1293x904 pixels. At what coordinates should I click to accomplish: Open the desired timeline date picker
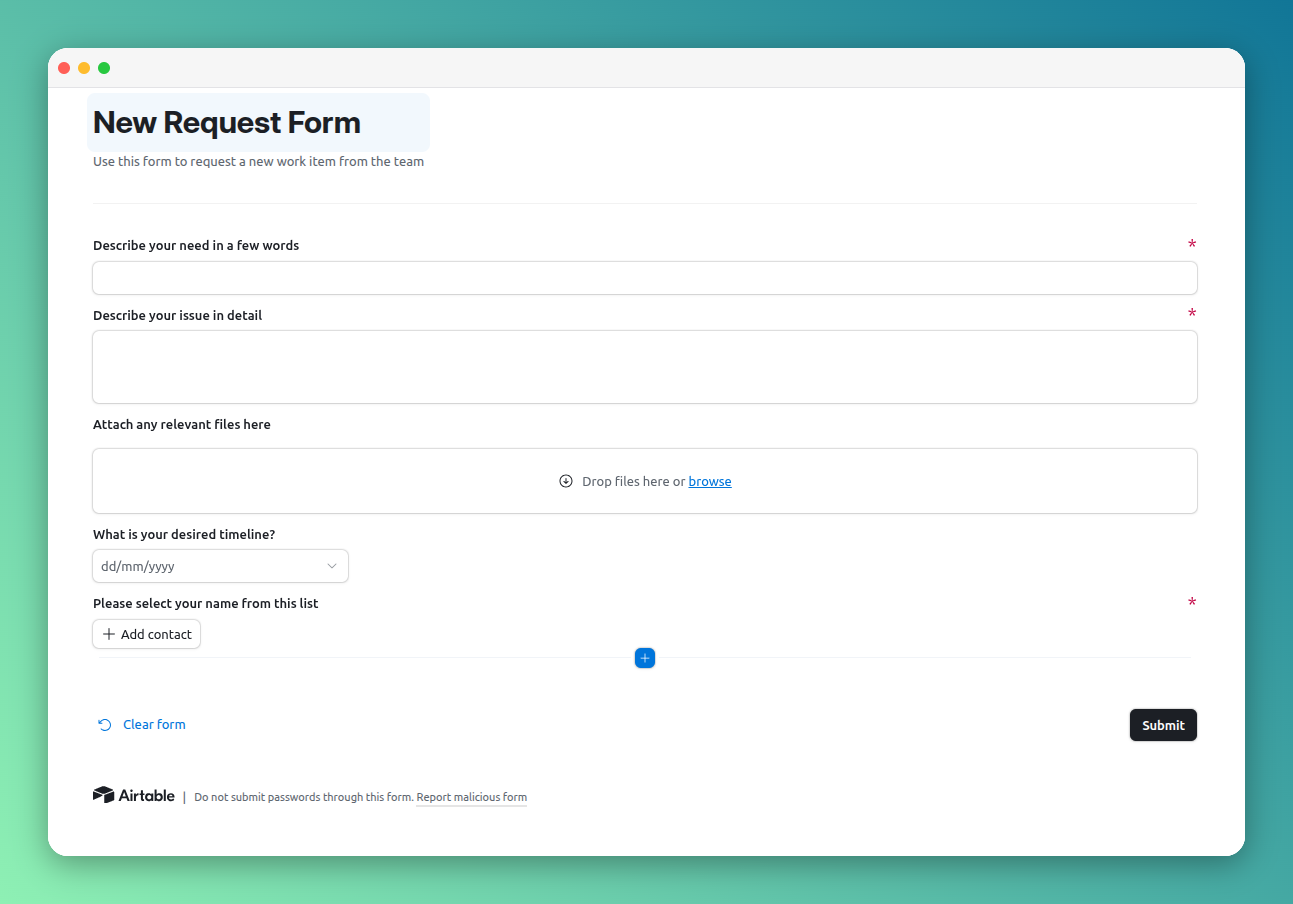[200, 566]
